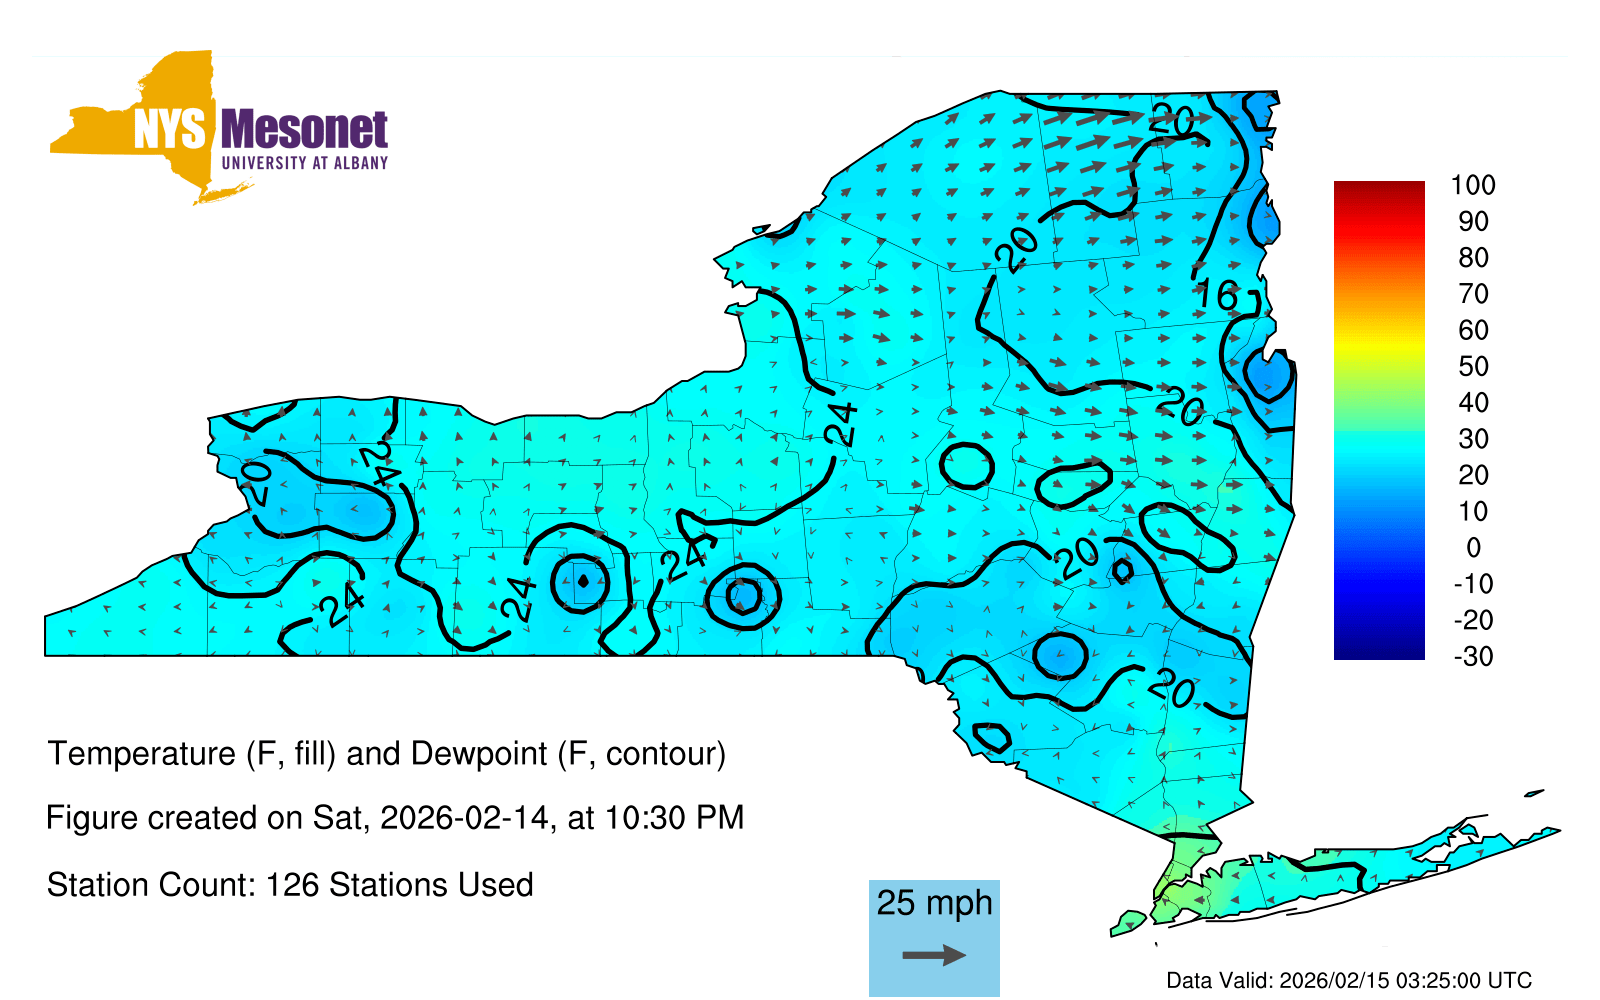Click the "16" dewpoint contour label
Viewport: 1600px width, 1000px height.
1217,295
